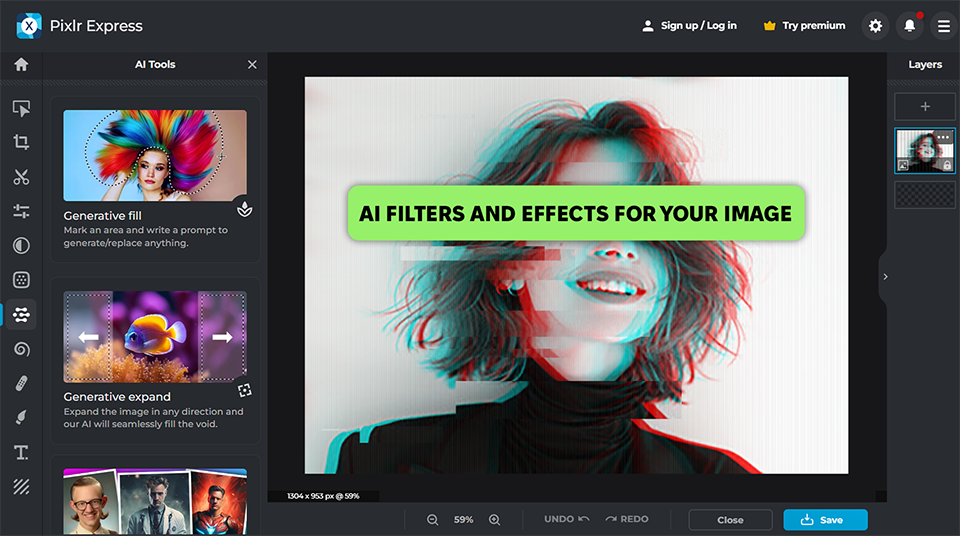Image resolution: width=960 pixels, height=536 pixels.
Task: Go to the Home icon in sidebar
Action: (x=21, y=64)
